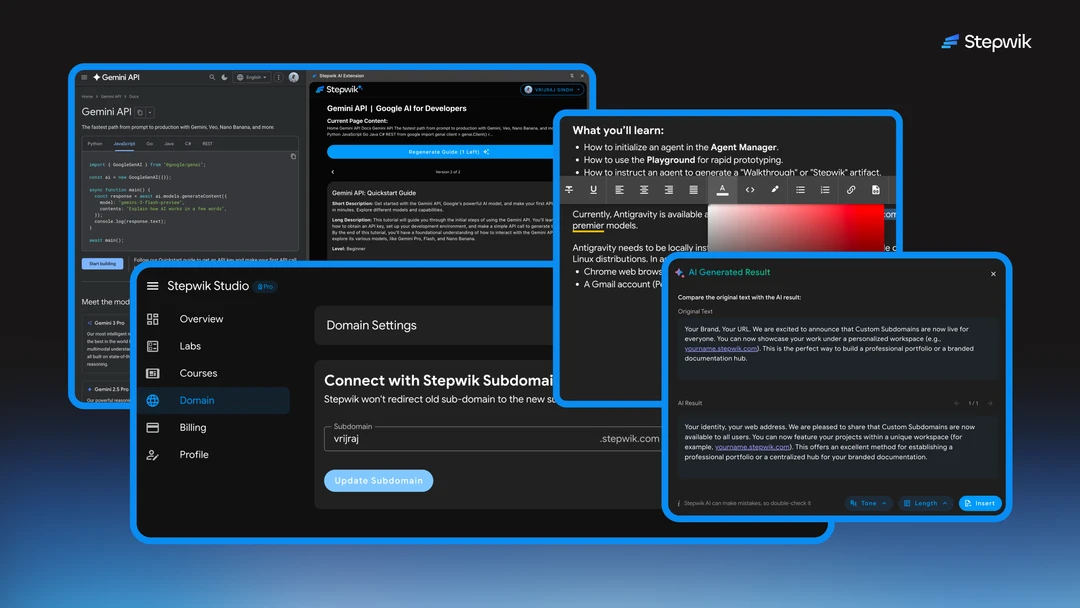Image resolution: width=1080 pixels, height=608 pixels.
Task: Insert a numbered list
Action: [825, 190]
